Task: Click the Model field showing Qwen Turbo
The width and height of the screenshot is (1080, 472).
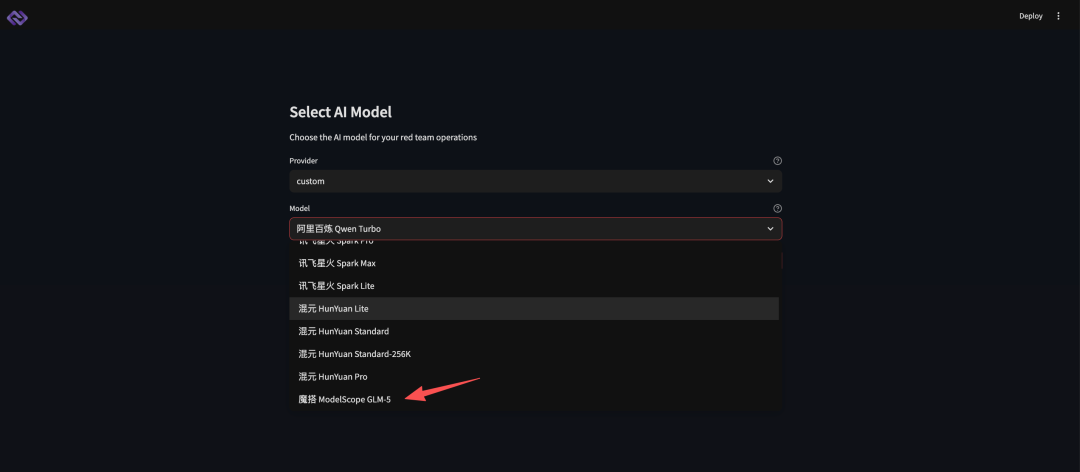Action: 520,229
